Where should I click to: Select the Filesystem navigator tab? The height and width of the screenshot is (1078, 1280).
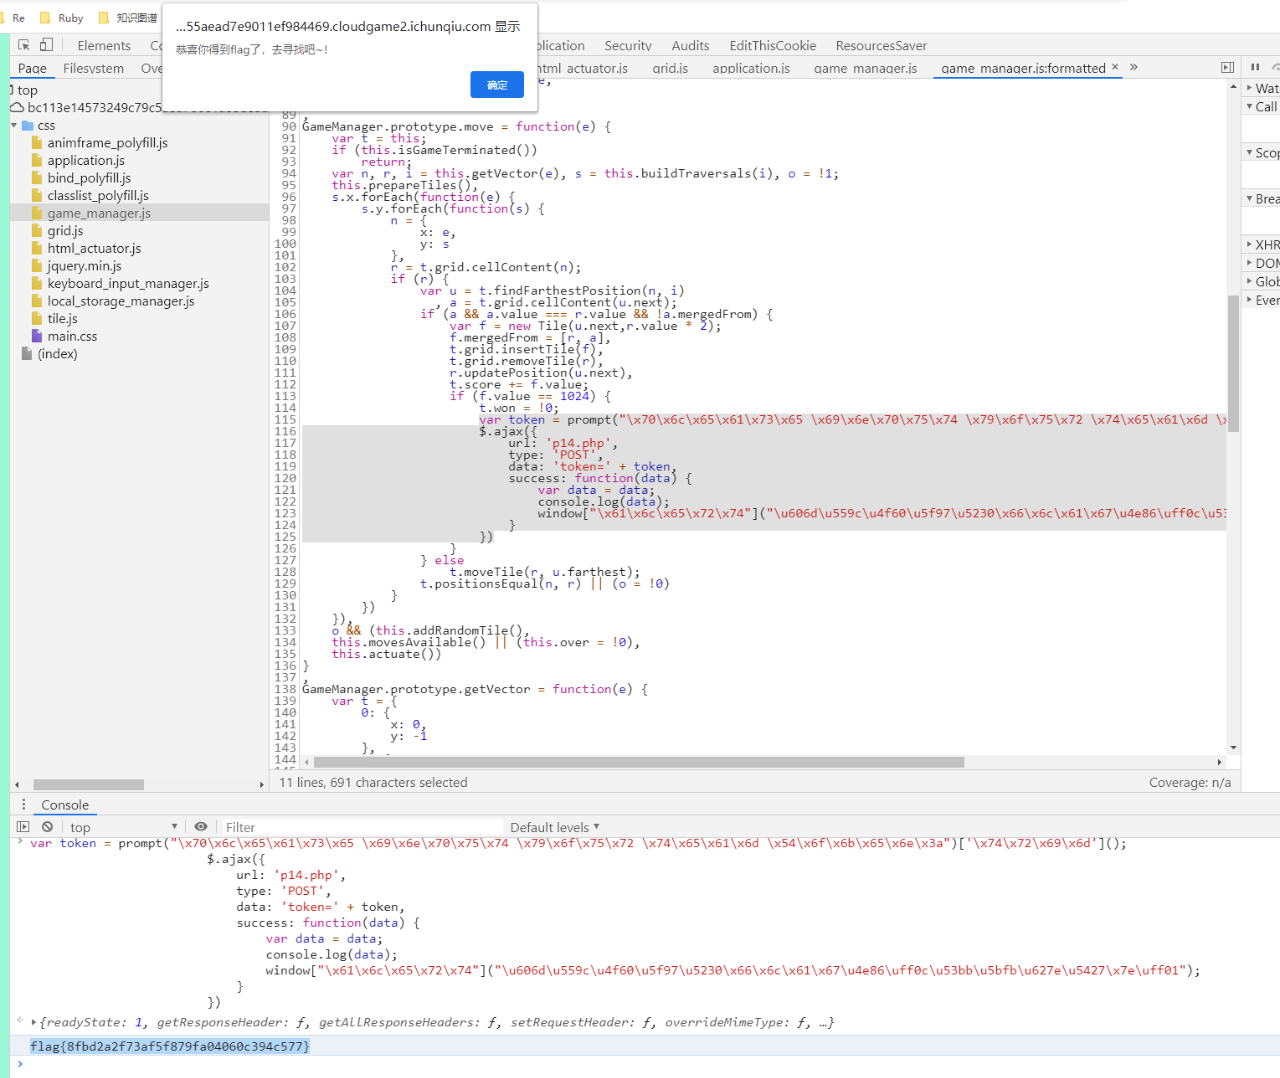tap(94, 68)
